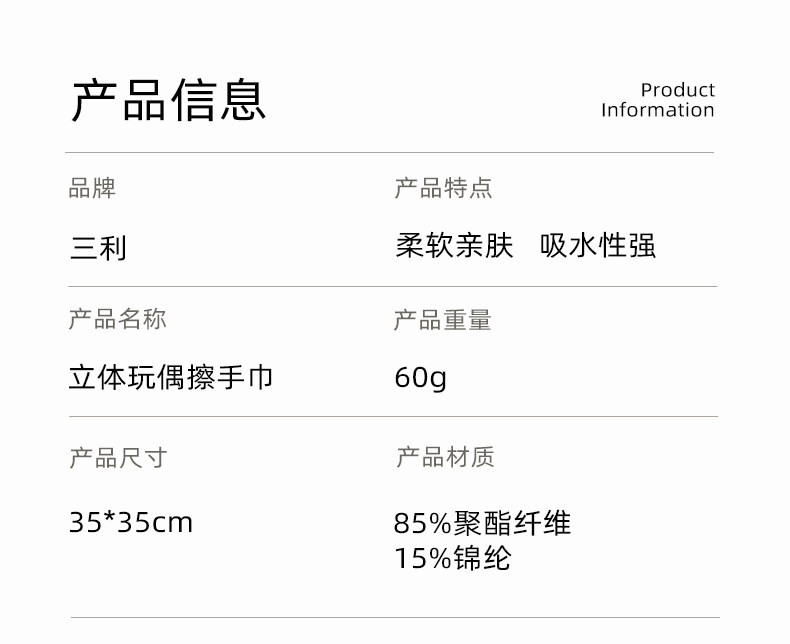This screenshot has width=790, height=644.
Task: Click the word Product in the subtitle
Action: point(677,90)
